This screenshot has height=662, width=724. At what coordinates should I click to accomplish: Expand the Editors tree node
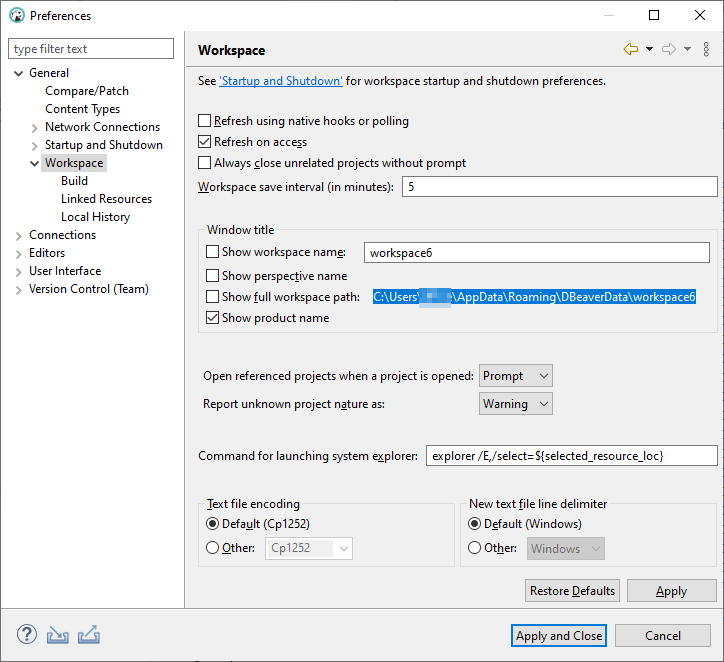coord(18,254)
